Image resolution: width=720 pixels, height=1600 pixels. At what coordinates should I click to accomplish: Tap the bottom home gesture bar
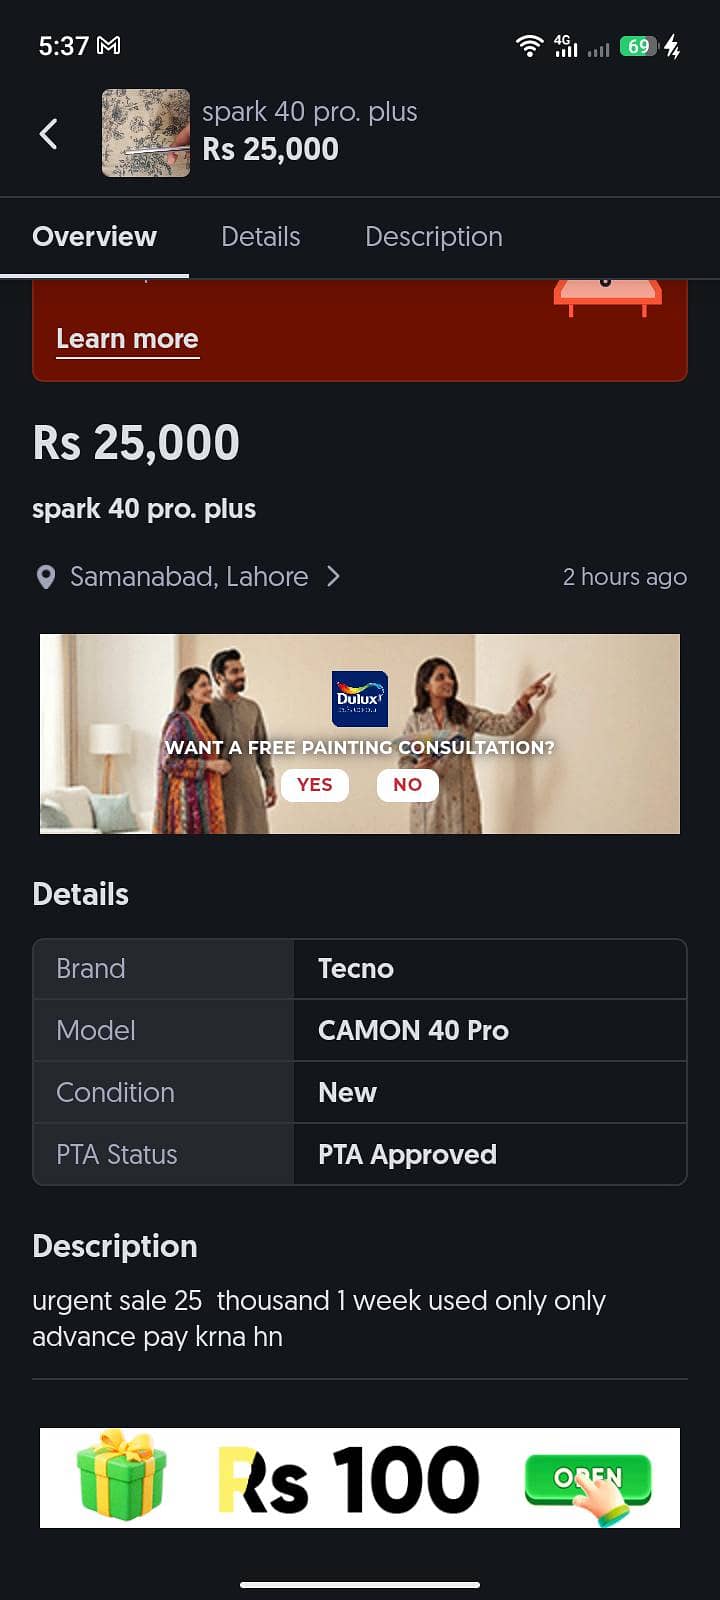click(360, 1584)
